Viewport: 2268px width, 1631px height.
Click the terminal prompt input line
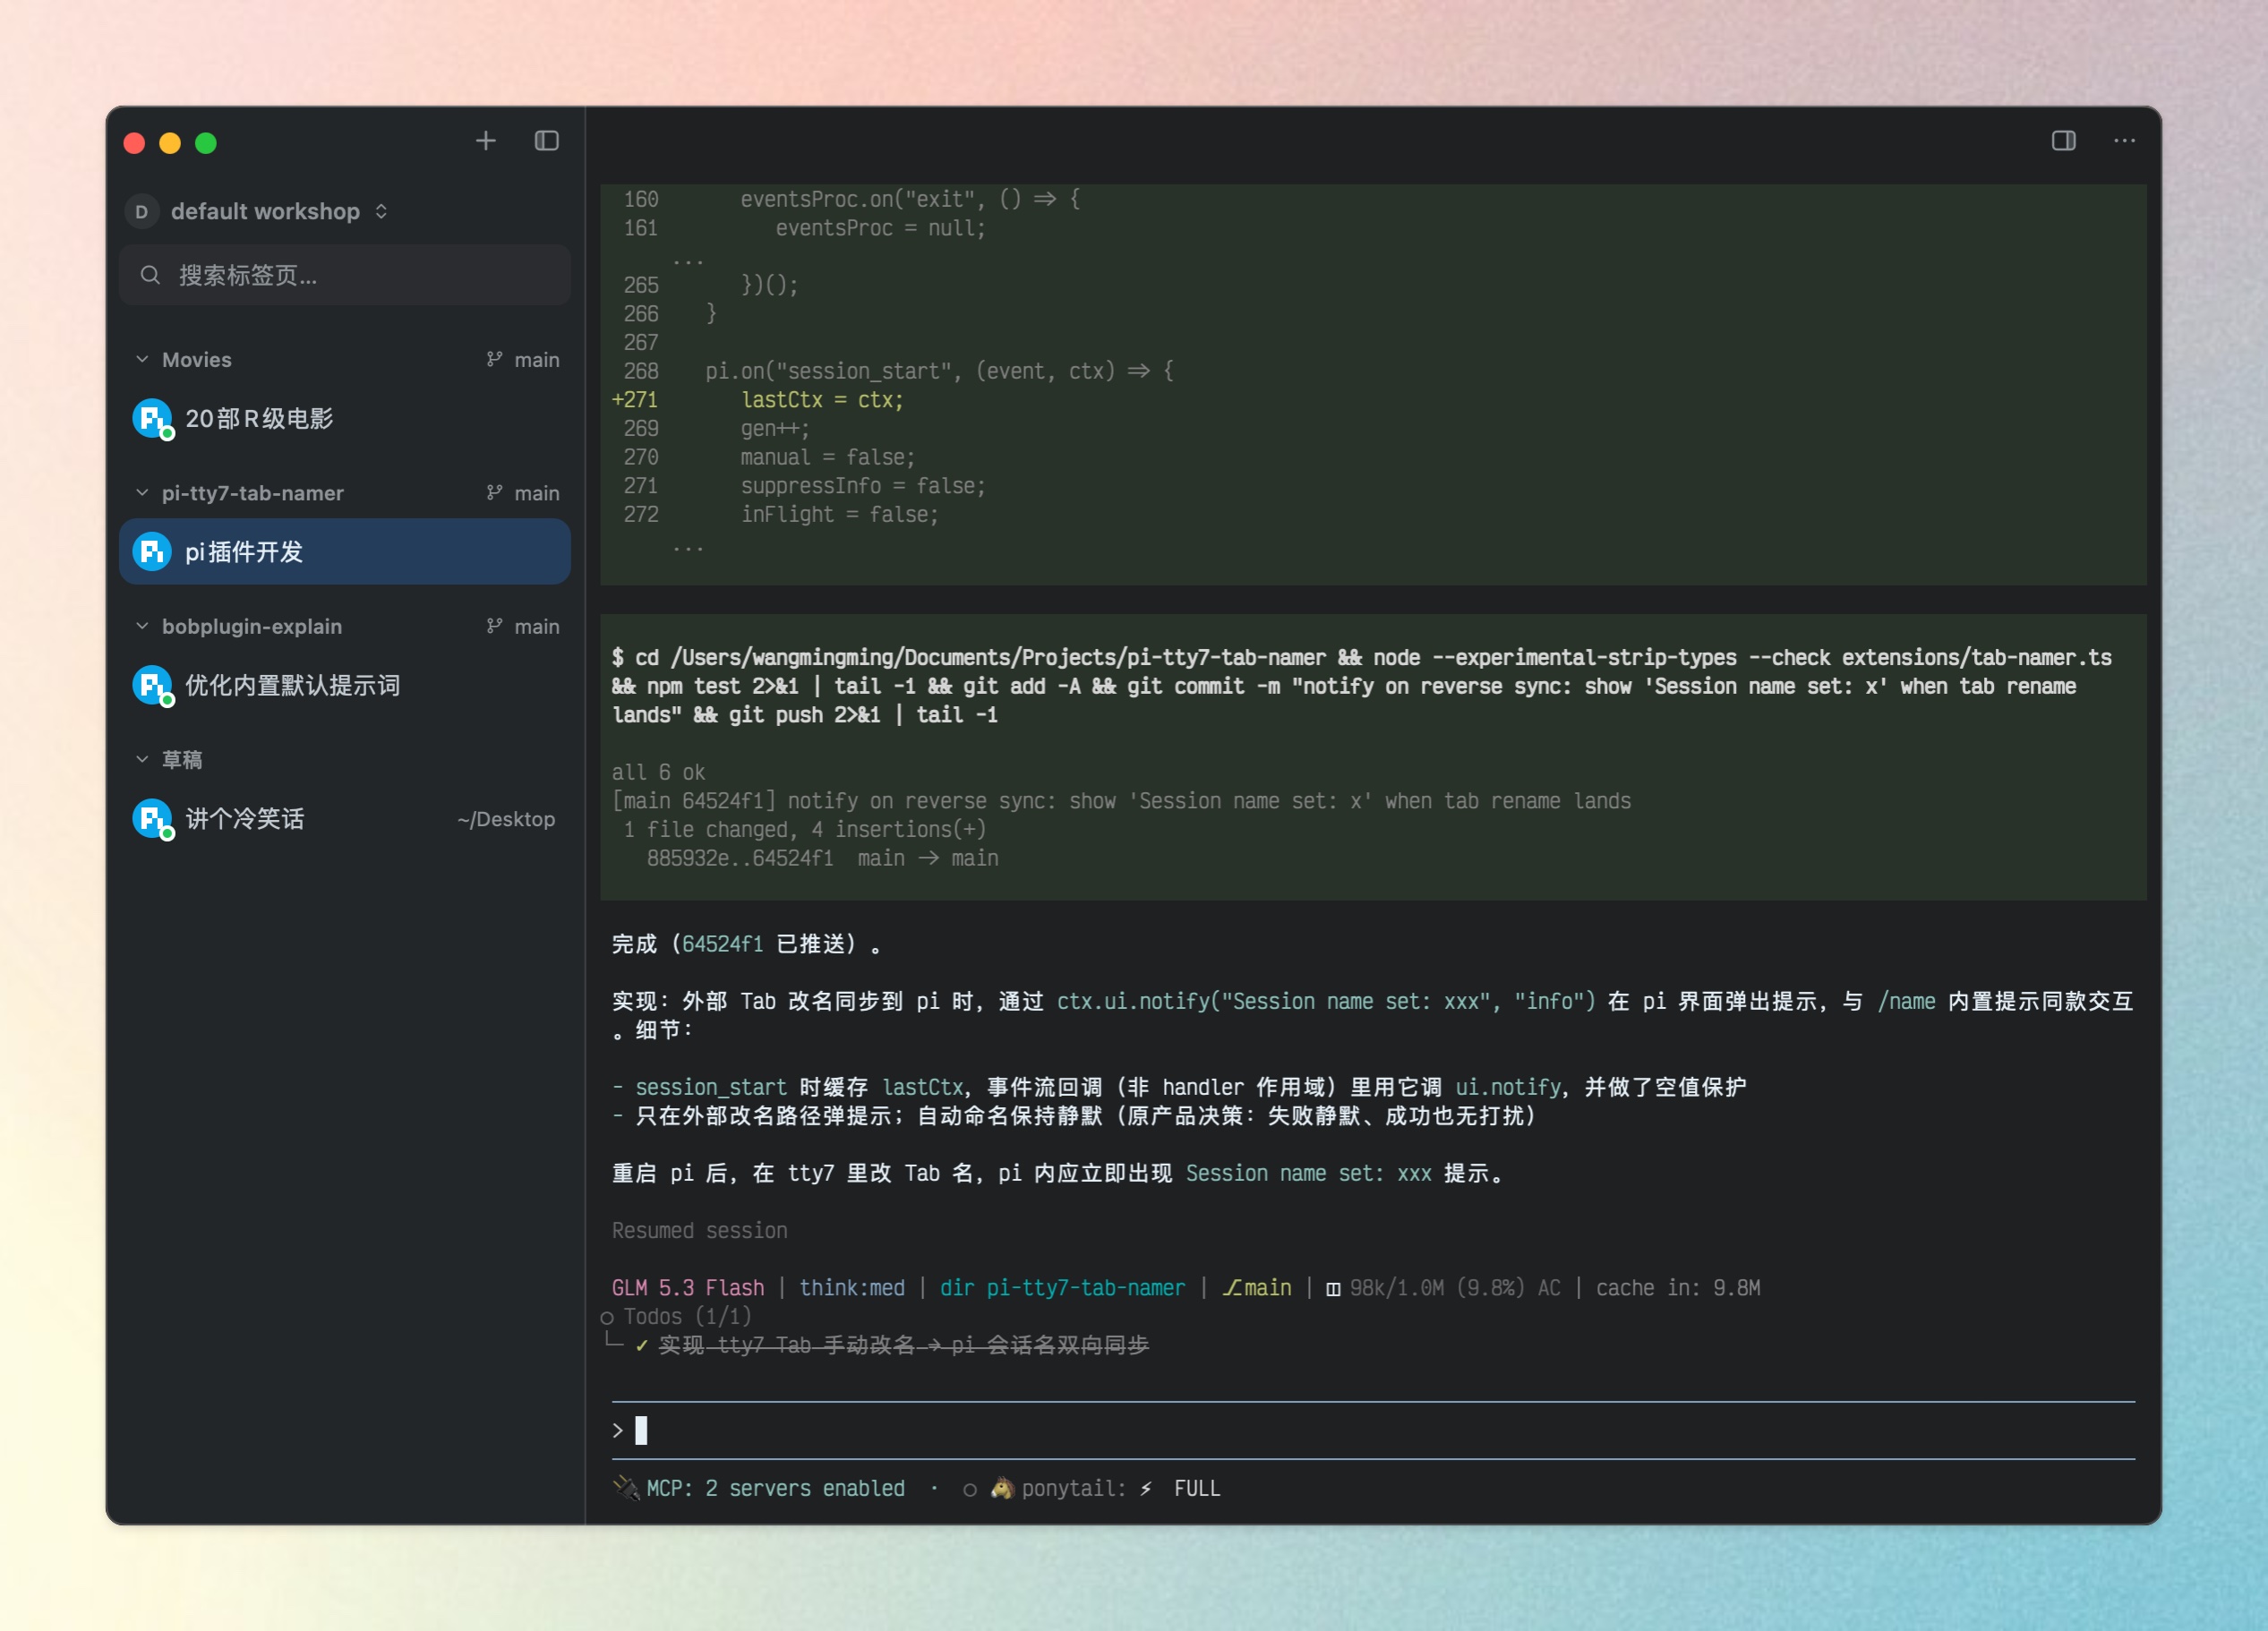pos(1372,1430)
